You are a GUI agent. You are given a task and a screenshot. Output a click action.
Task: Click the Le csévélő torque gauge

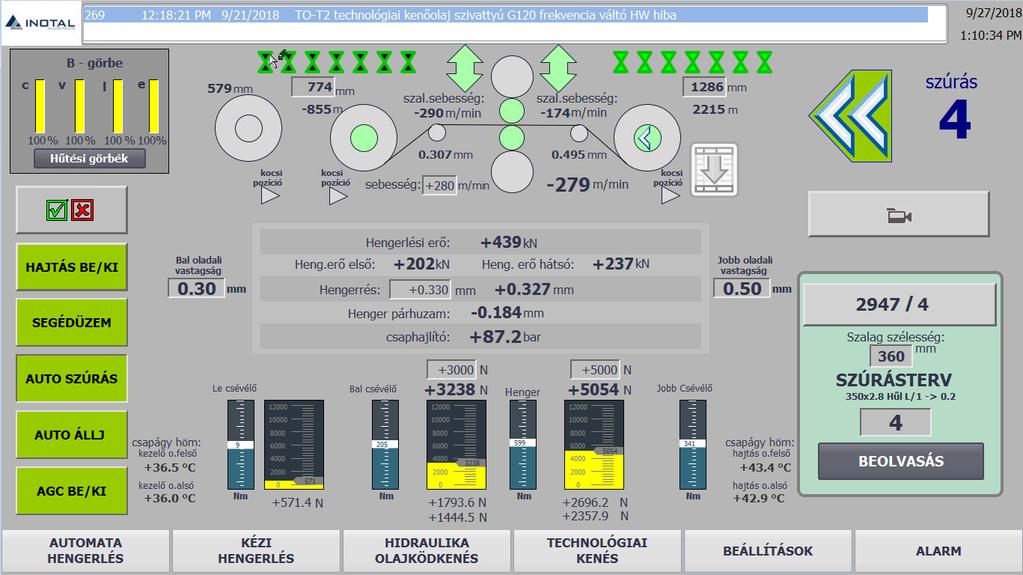coord(241,444)
